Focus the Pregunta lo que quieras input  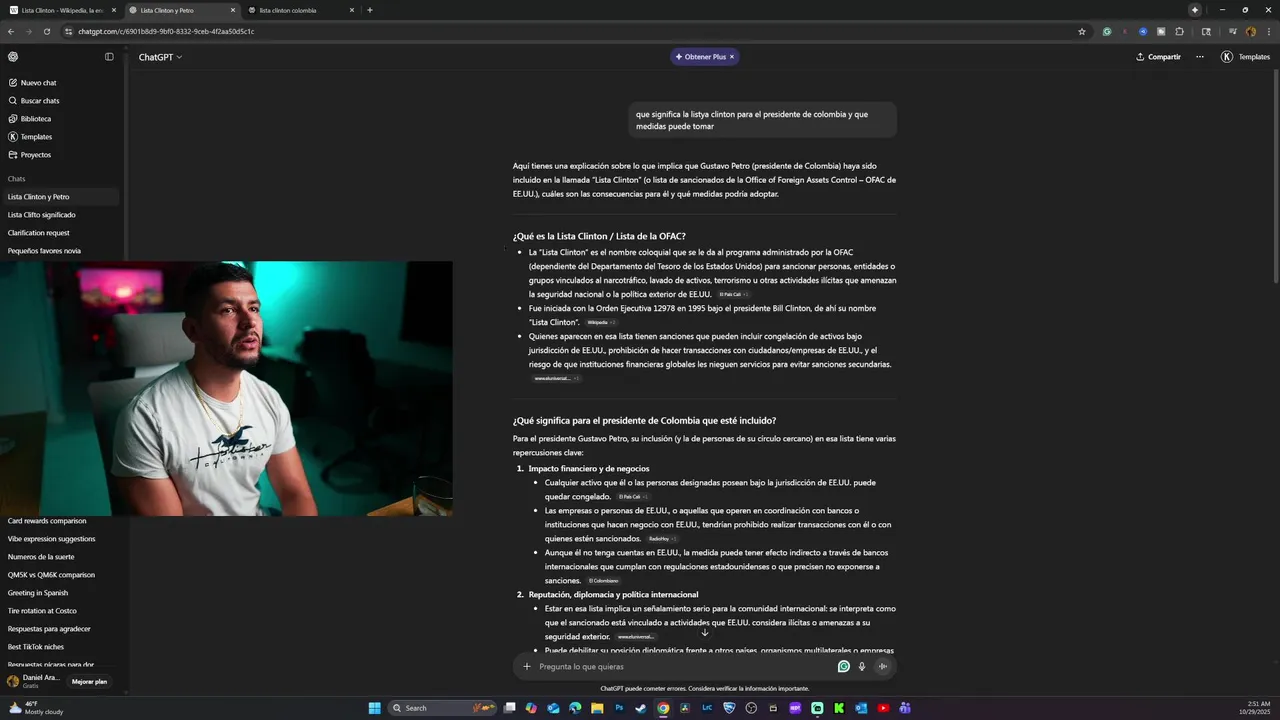click(x=685, y=667)
